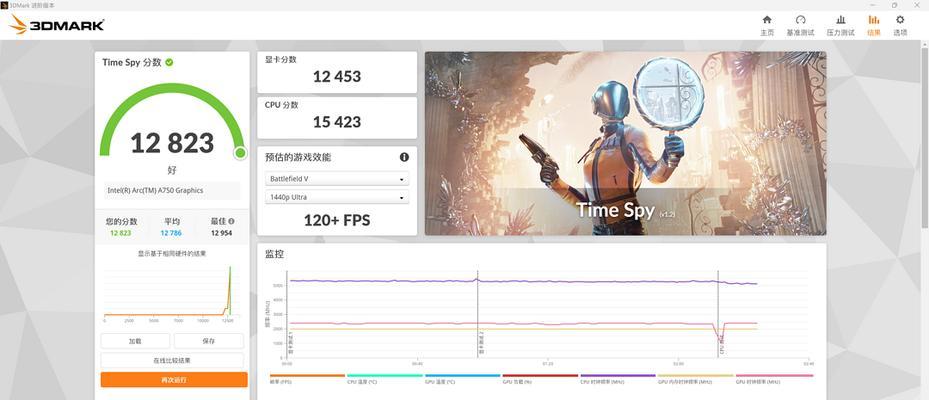The width and height of the screenshot is (929, 400).
Task: Click 在线比较结果 compare online button
Action: coord(172,360)
